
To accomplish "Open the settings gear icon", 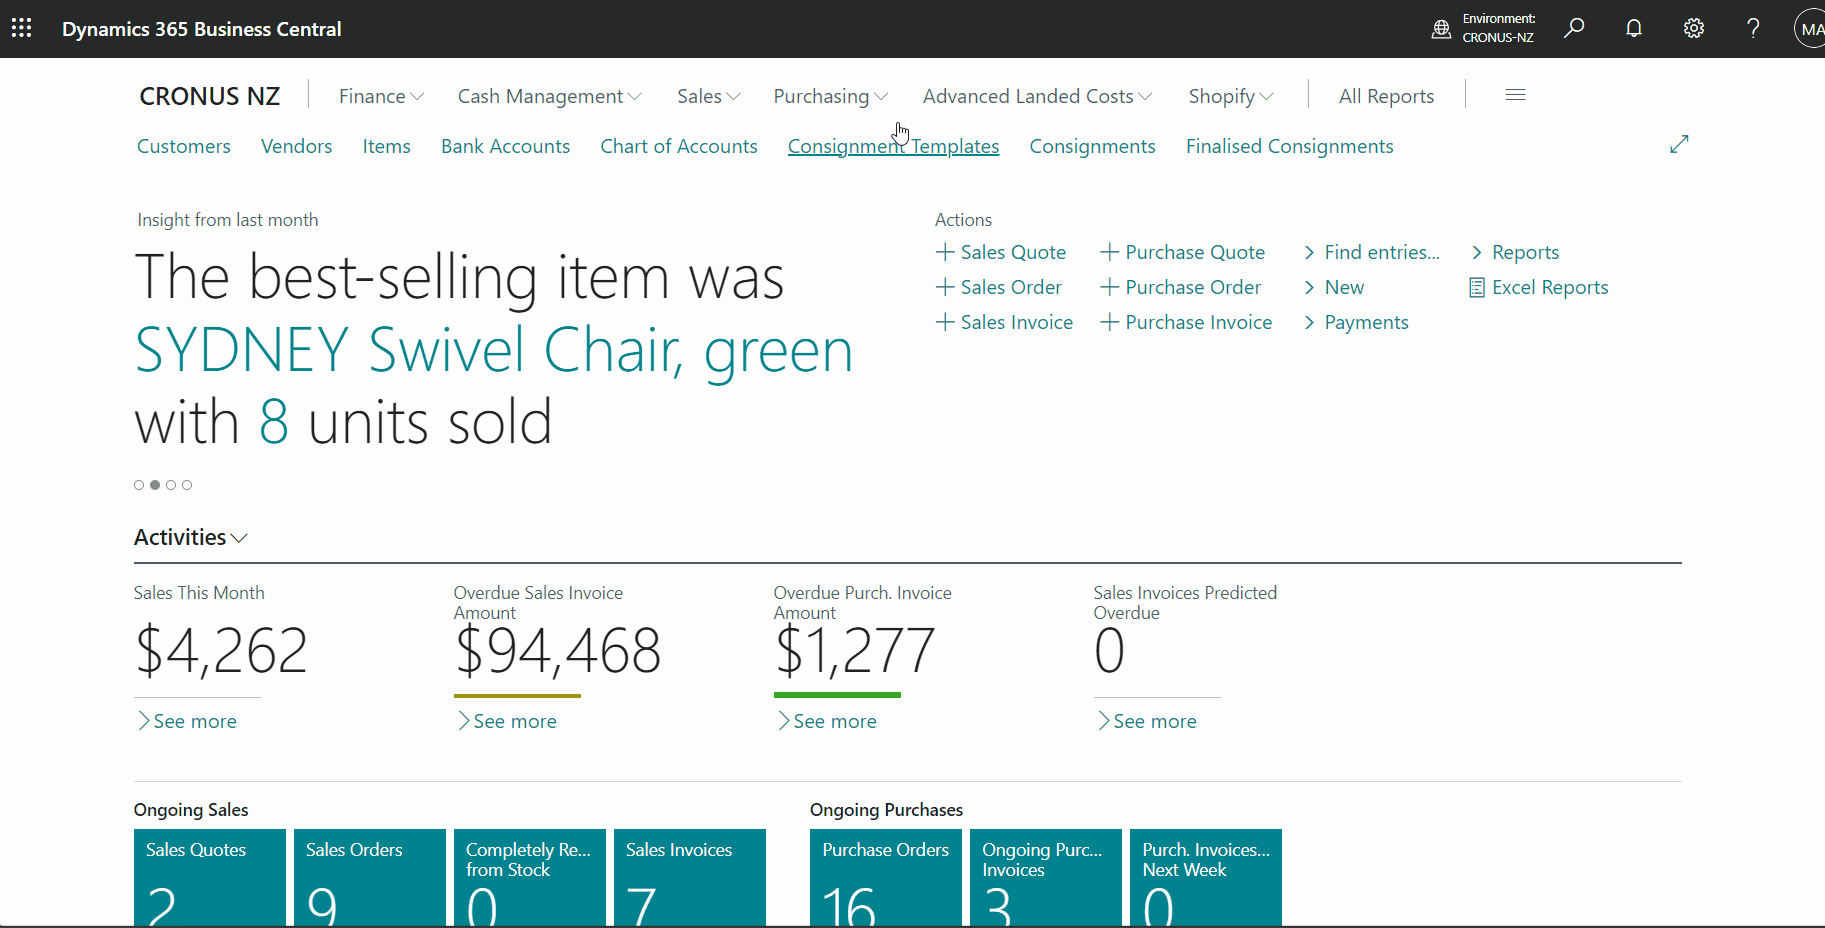I will [x=1693, y=28].
